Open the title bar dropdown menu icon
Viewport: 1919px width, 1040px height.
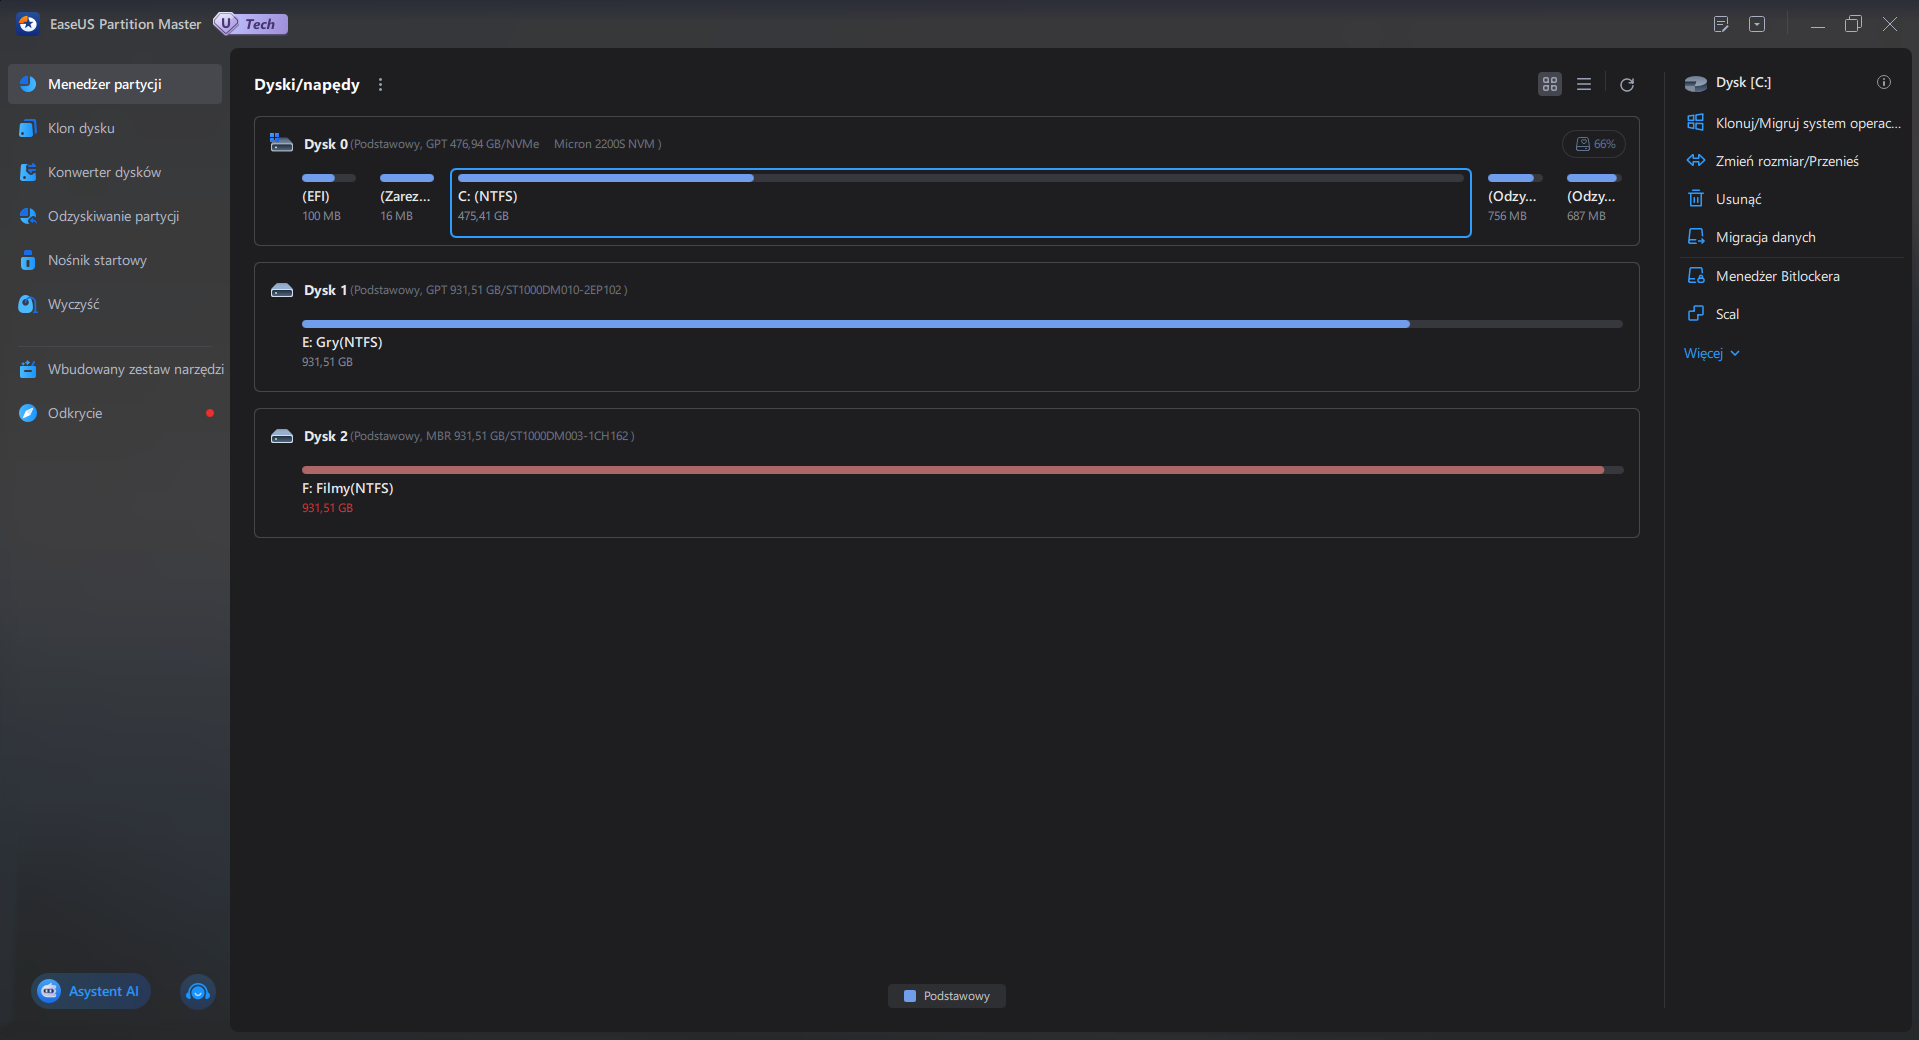click(x=1757, y=24)
